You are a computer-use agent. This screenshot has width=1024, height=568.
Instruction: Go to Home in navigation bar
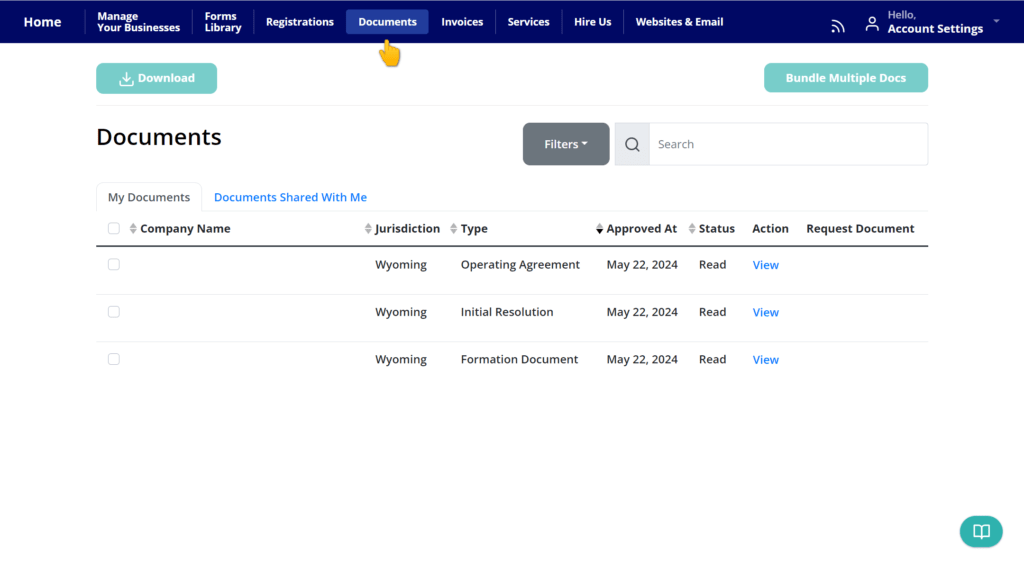coord(42,22)
